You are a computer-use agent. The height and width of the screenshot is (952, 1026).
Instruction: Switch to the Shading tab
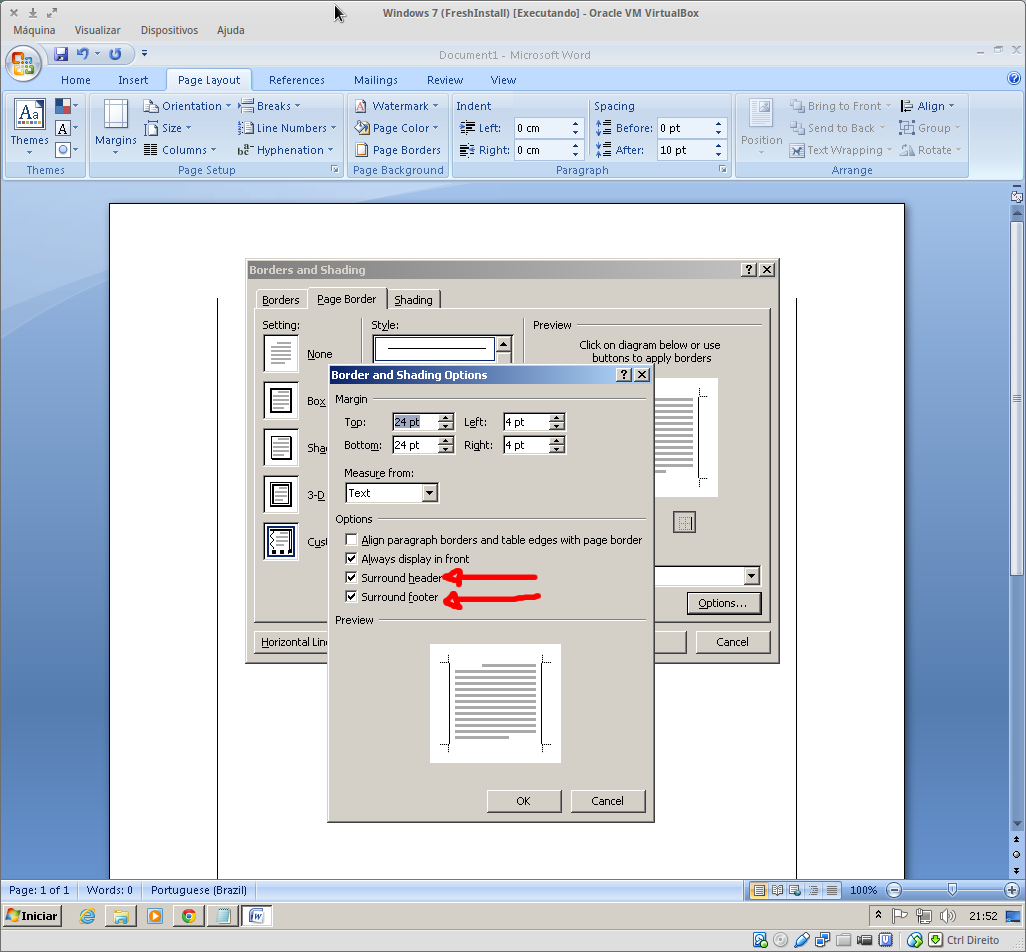(x=413, y=300)
